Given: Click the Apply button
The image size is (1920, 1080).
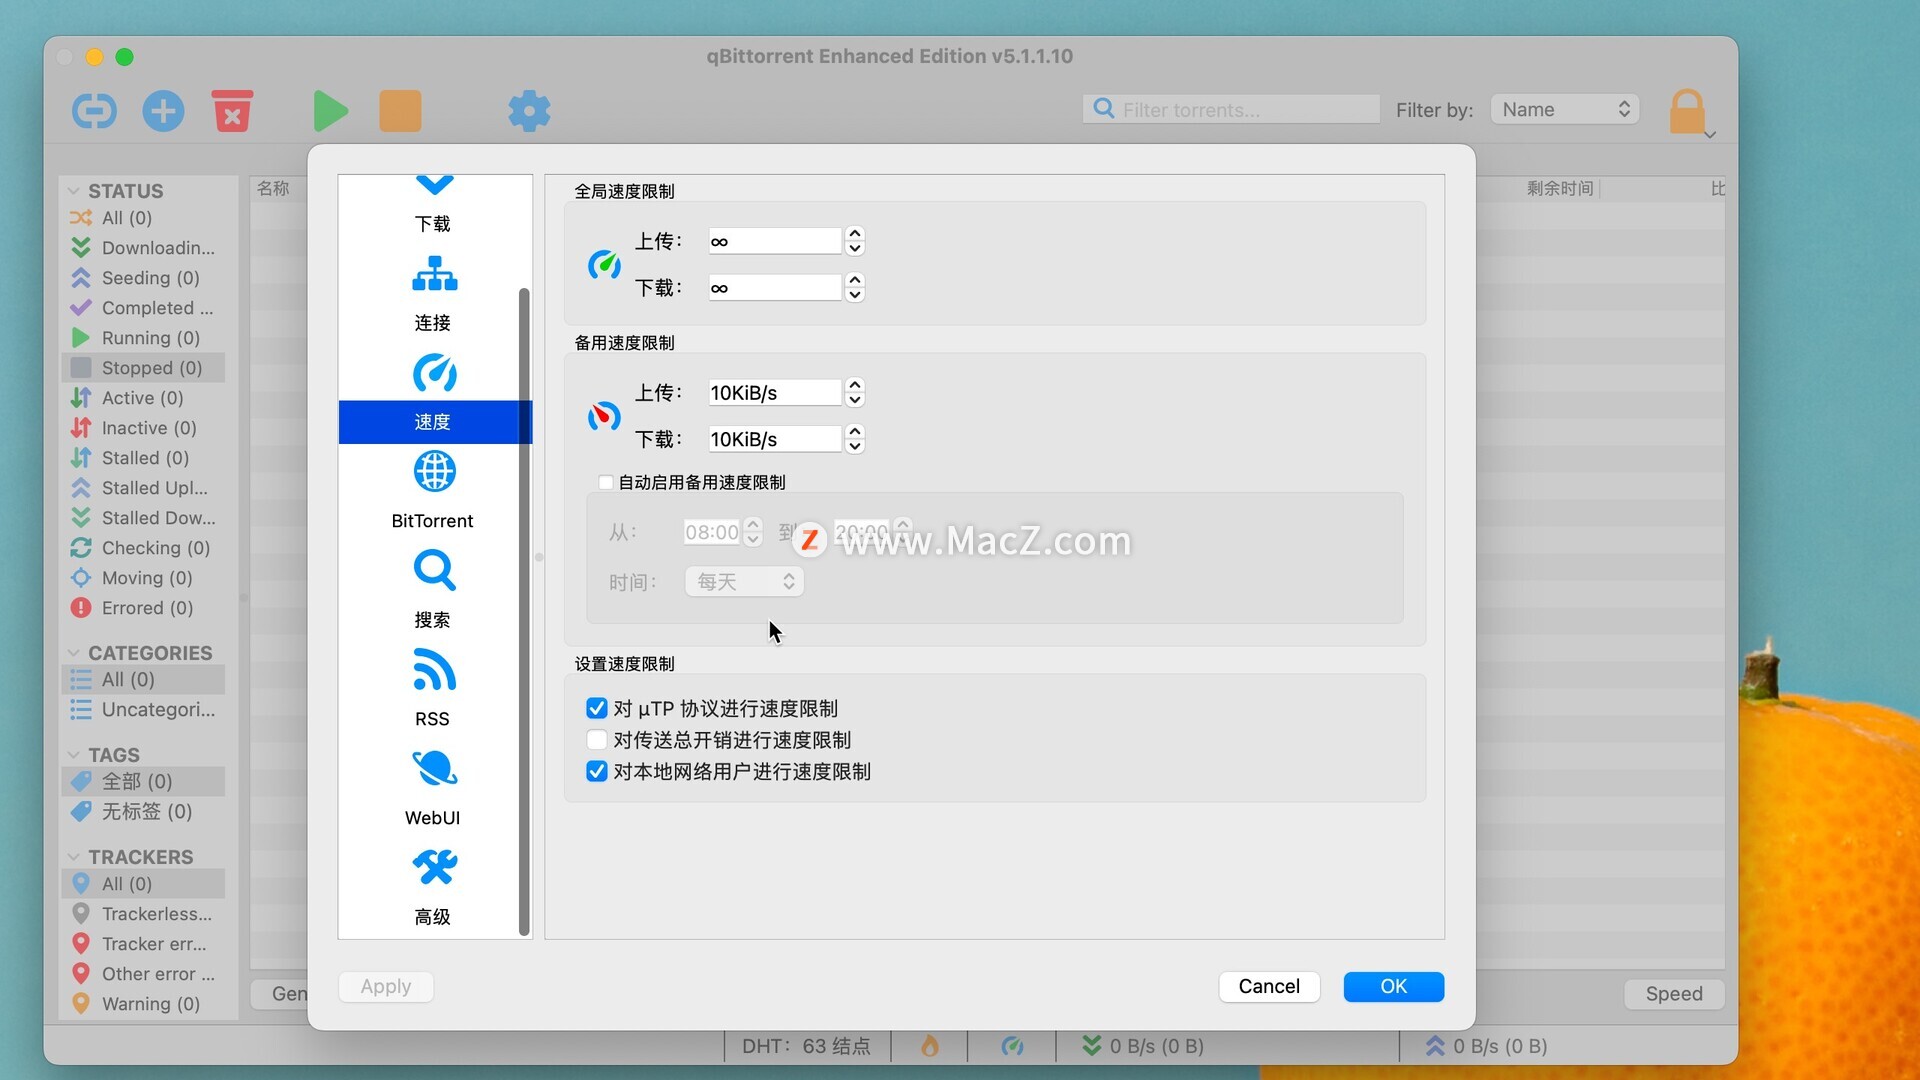Looking at the screenshot, I should pos(386,986).
